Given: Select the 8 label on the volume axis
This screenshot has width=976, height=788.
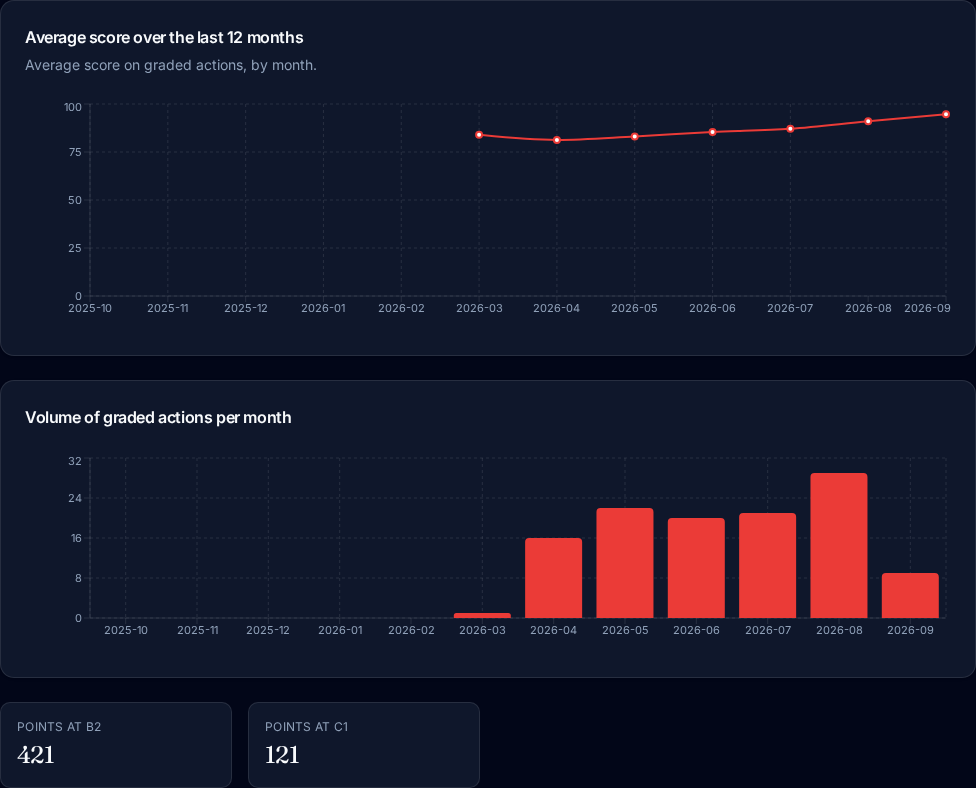Looking at the screenshot, I should 78,578.
